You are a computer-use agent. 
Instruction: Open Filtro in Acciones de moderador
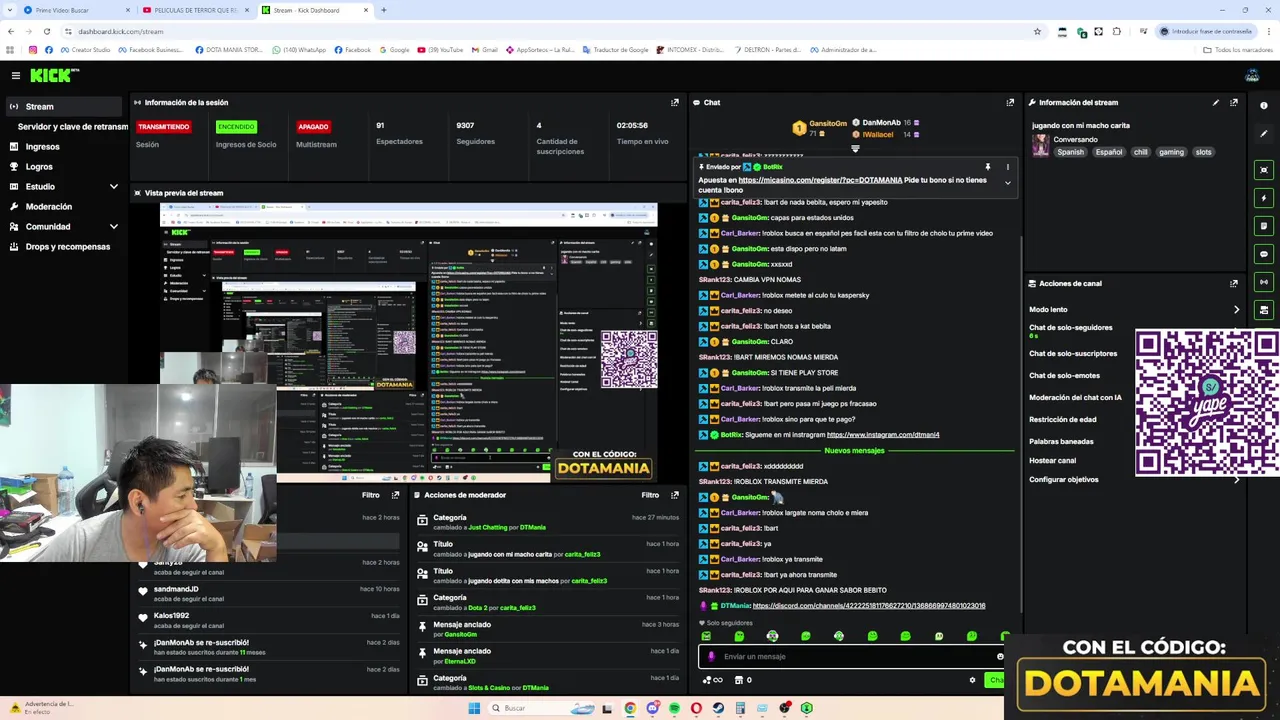650,495
